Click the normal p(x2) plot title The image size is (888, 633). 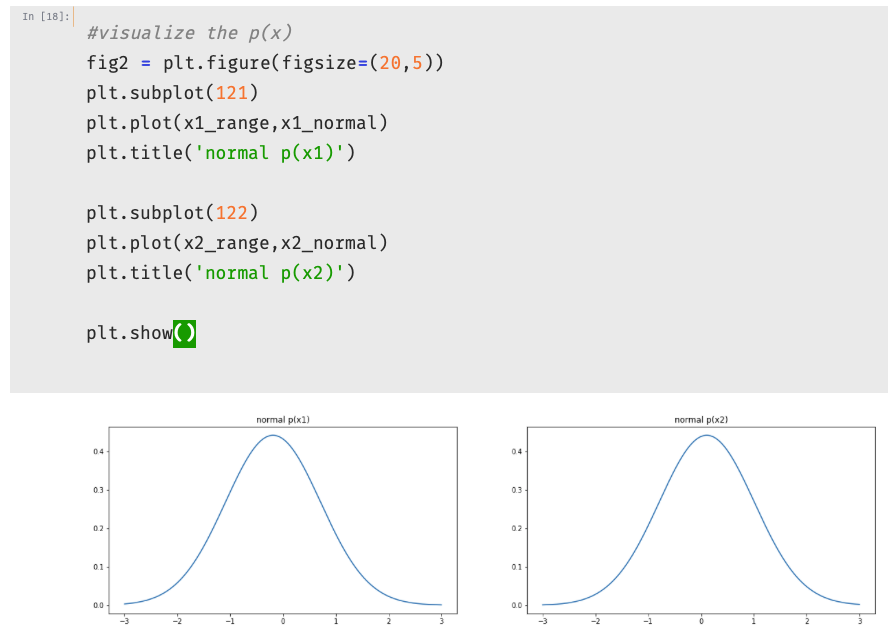[x=701, y=420]
